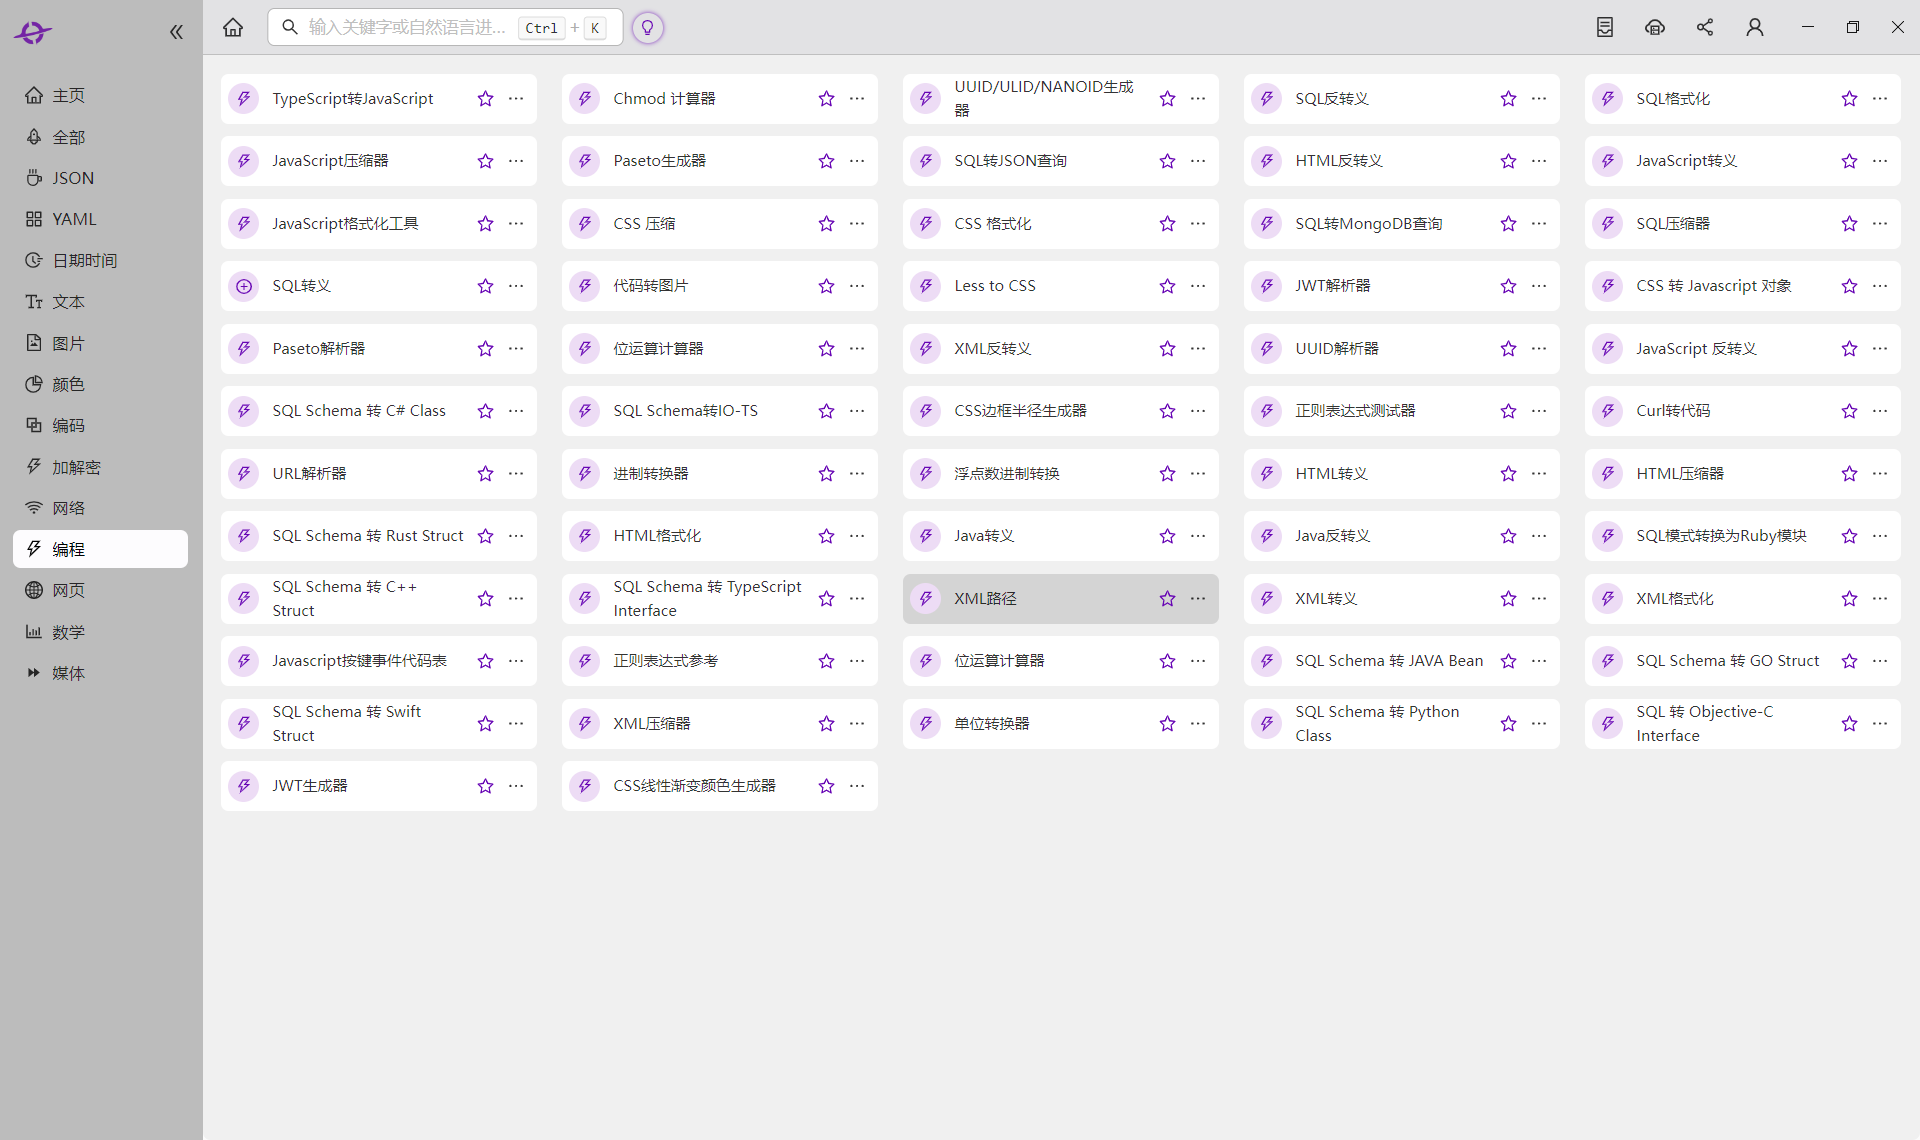Open the 编码 category
The image size is (1920, 1140).
[x=100, y=425]
